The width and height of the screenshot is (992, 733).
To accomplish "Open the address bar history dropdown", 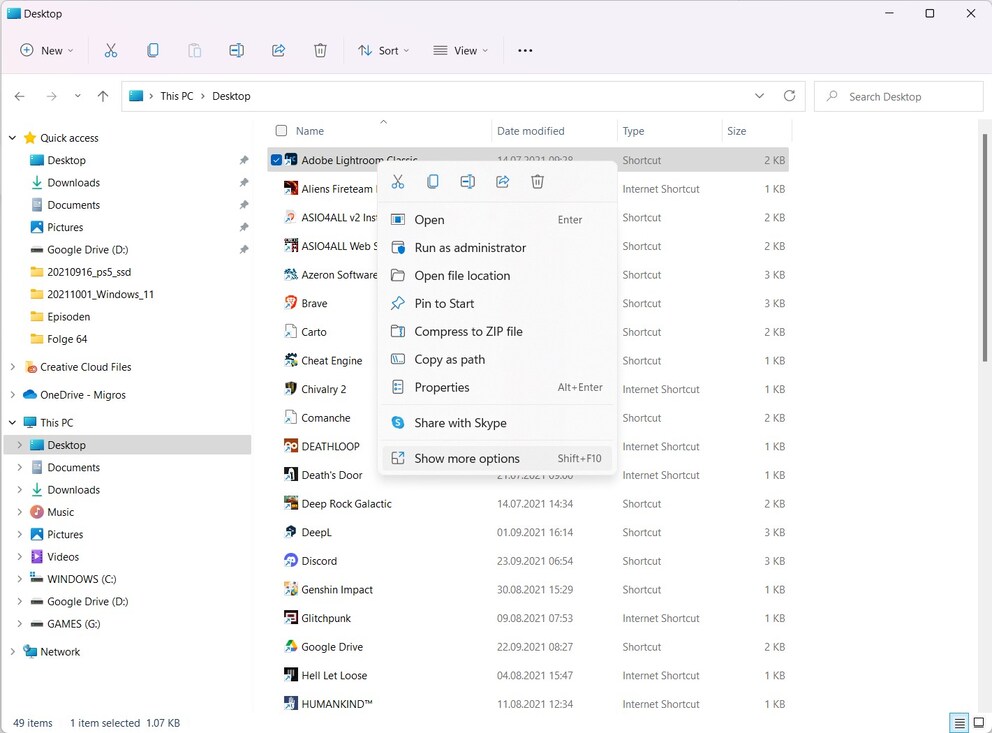I will click(759, 96).
